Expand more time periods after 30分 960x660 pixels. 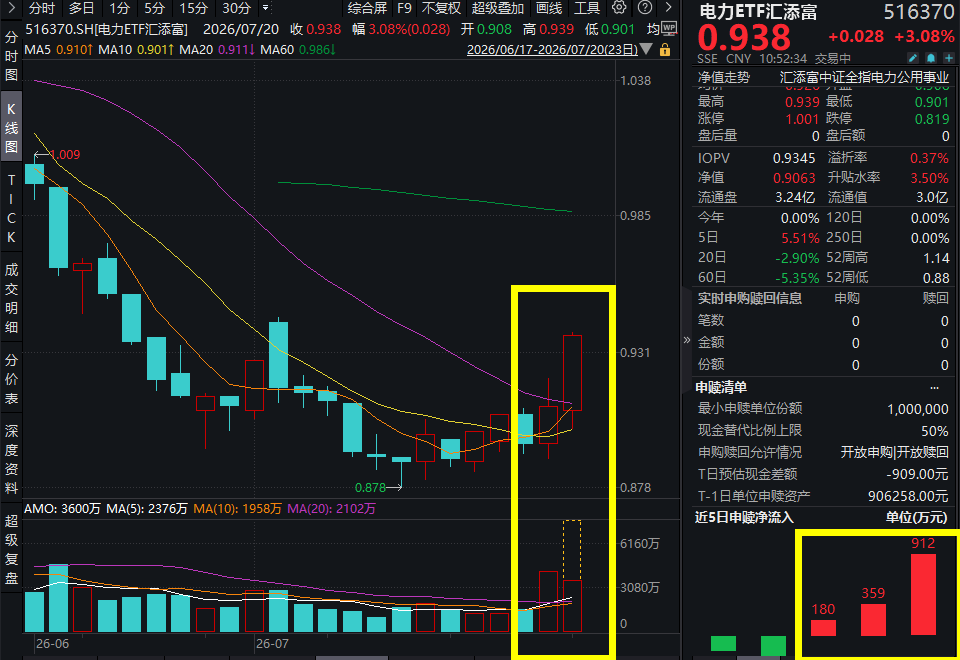tap(265, 8)
